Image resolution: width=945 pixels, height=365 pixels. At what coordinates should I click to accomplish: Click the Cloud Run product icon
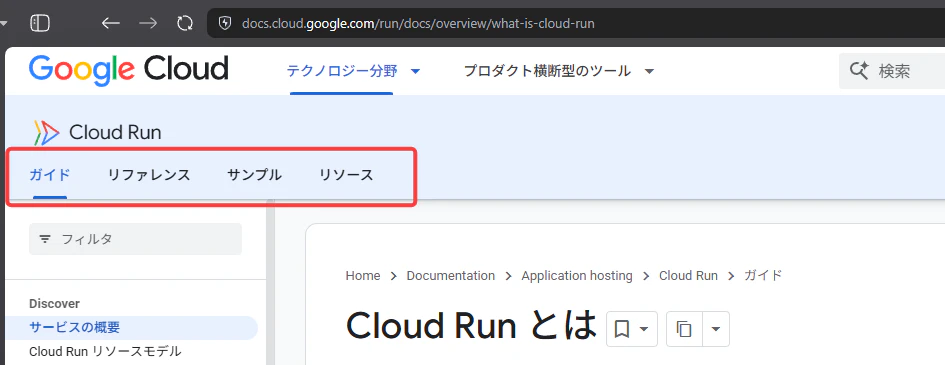(x=47, y=133)
